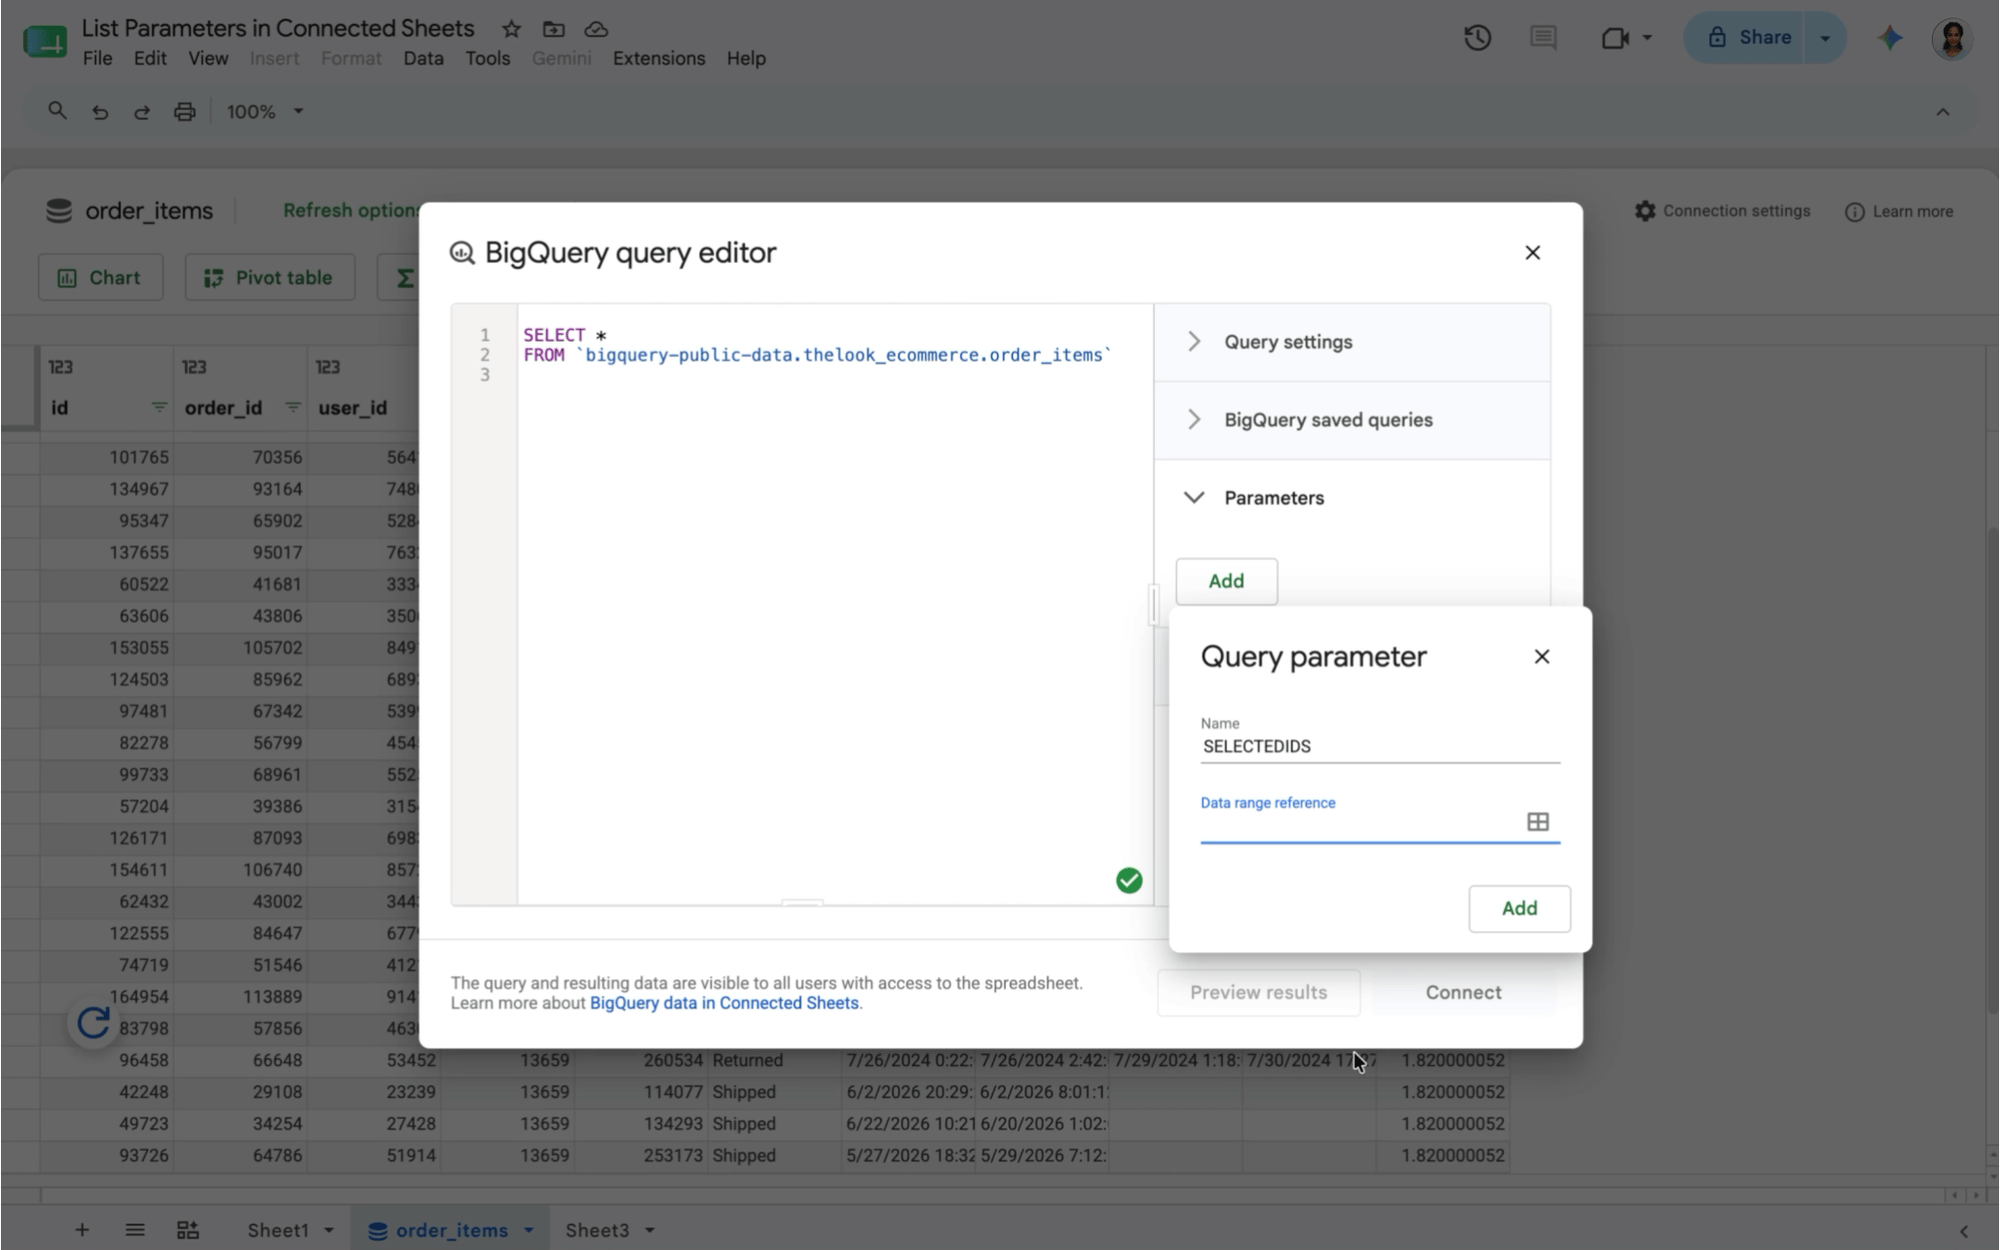Viewport: 2000px width, 1250px height.
Task: Open the Data menu
Action: point(423,59)
